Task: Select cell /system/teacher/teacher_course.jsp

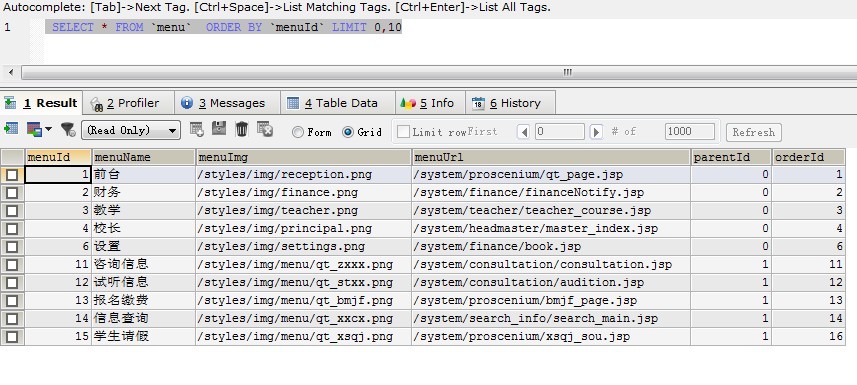Action: [x=551, y=211]
